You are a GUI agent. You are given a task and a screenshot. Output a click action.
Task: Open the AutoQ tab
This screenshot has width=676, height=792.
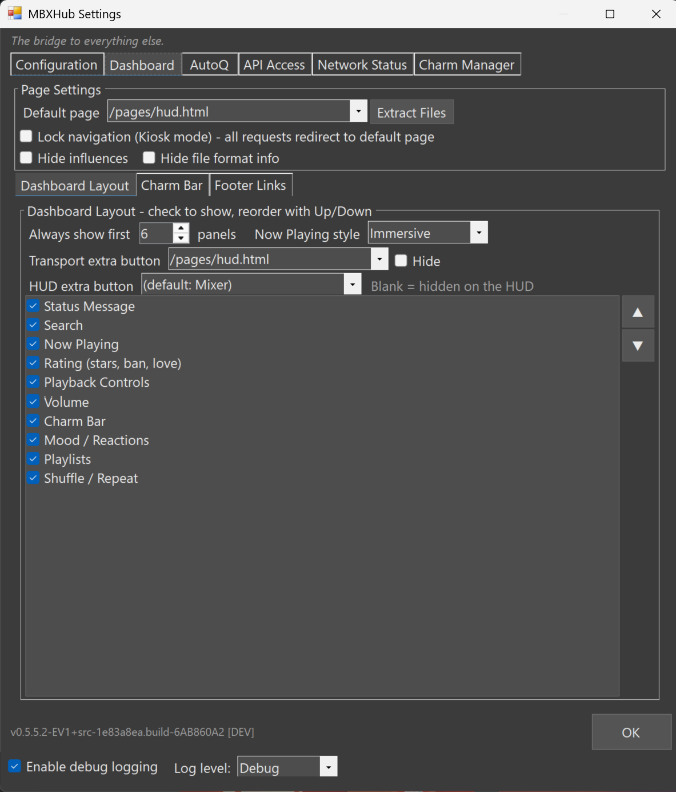click(209, 65)
